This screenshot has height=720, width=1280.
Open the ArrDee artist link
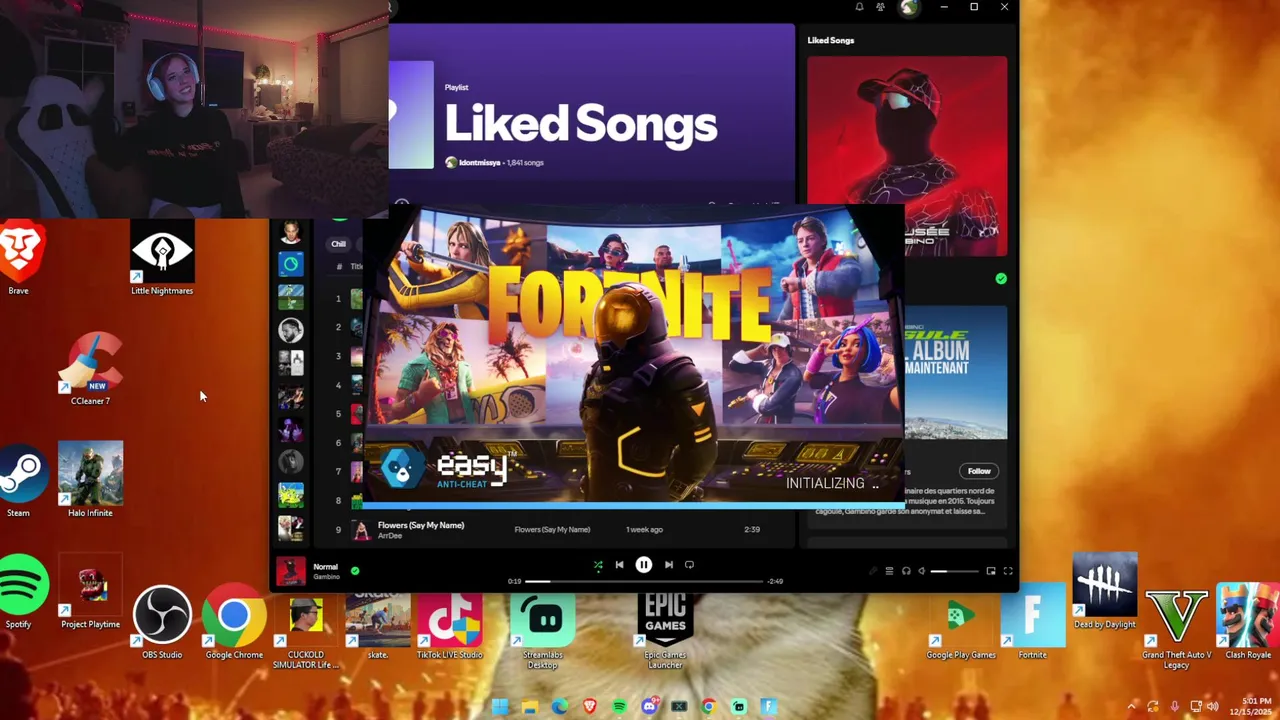pos(390,537)
